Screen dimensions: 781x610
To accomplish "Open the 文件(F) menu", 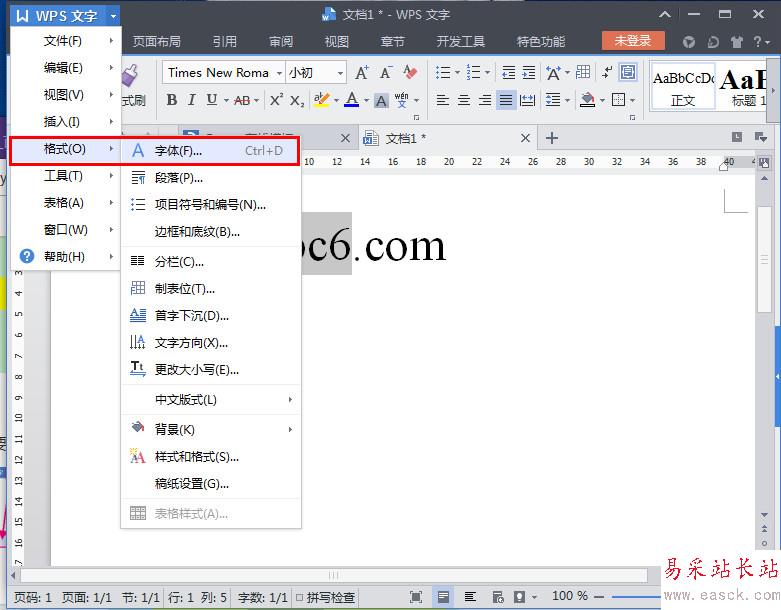I will [x=65, y=41].
